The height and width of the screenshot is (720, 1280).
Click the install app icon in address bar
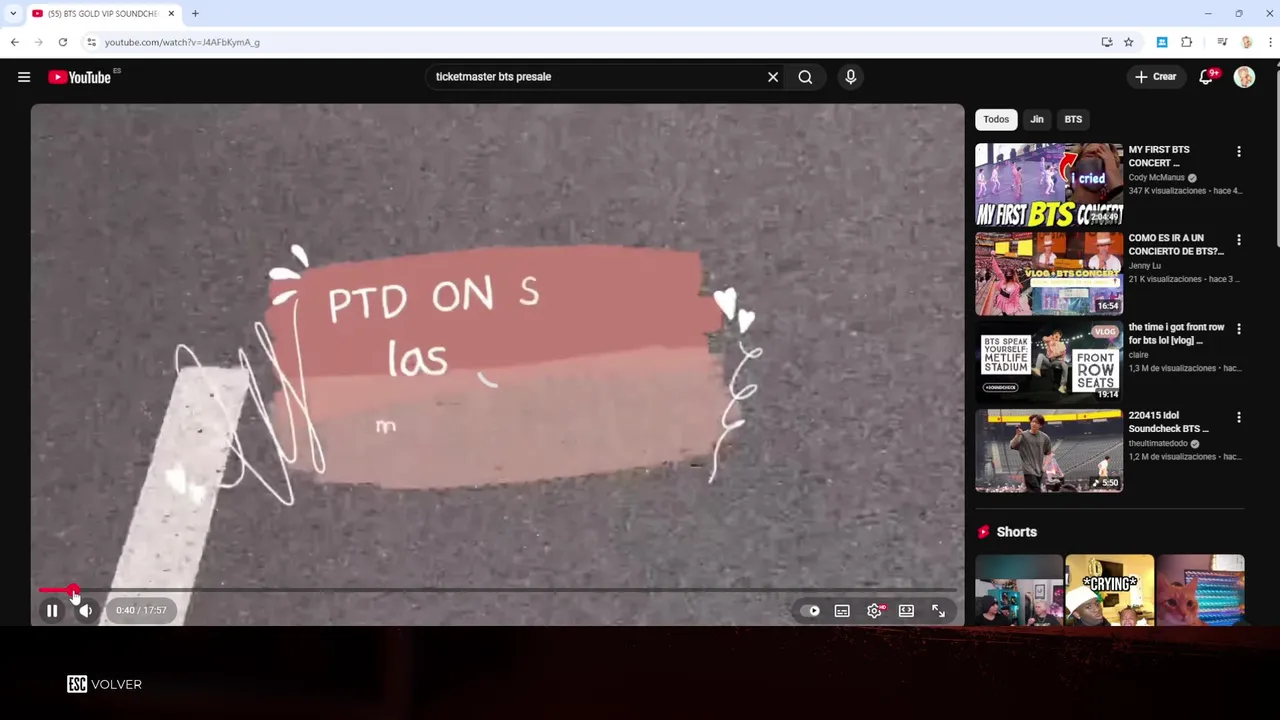(1107, 42)
